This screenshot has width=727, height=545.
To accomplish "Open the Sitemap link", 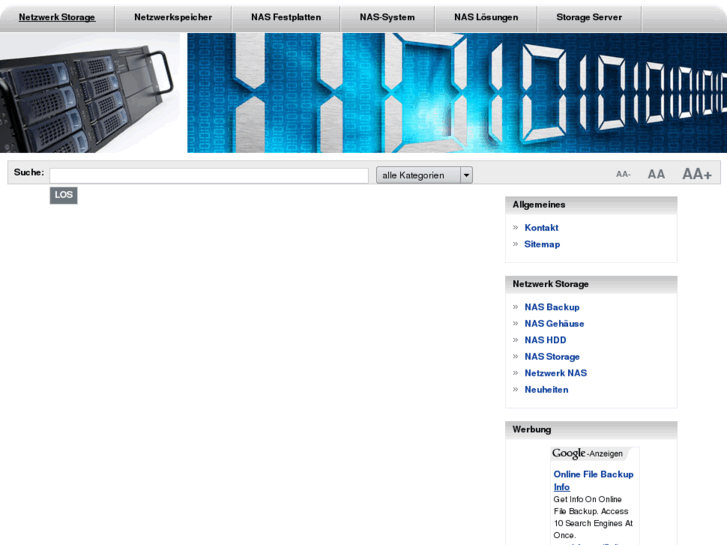I will point(542,244).
